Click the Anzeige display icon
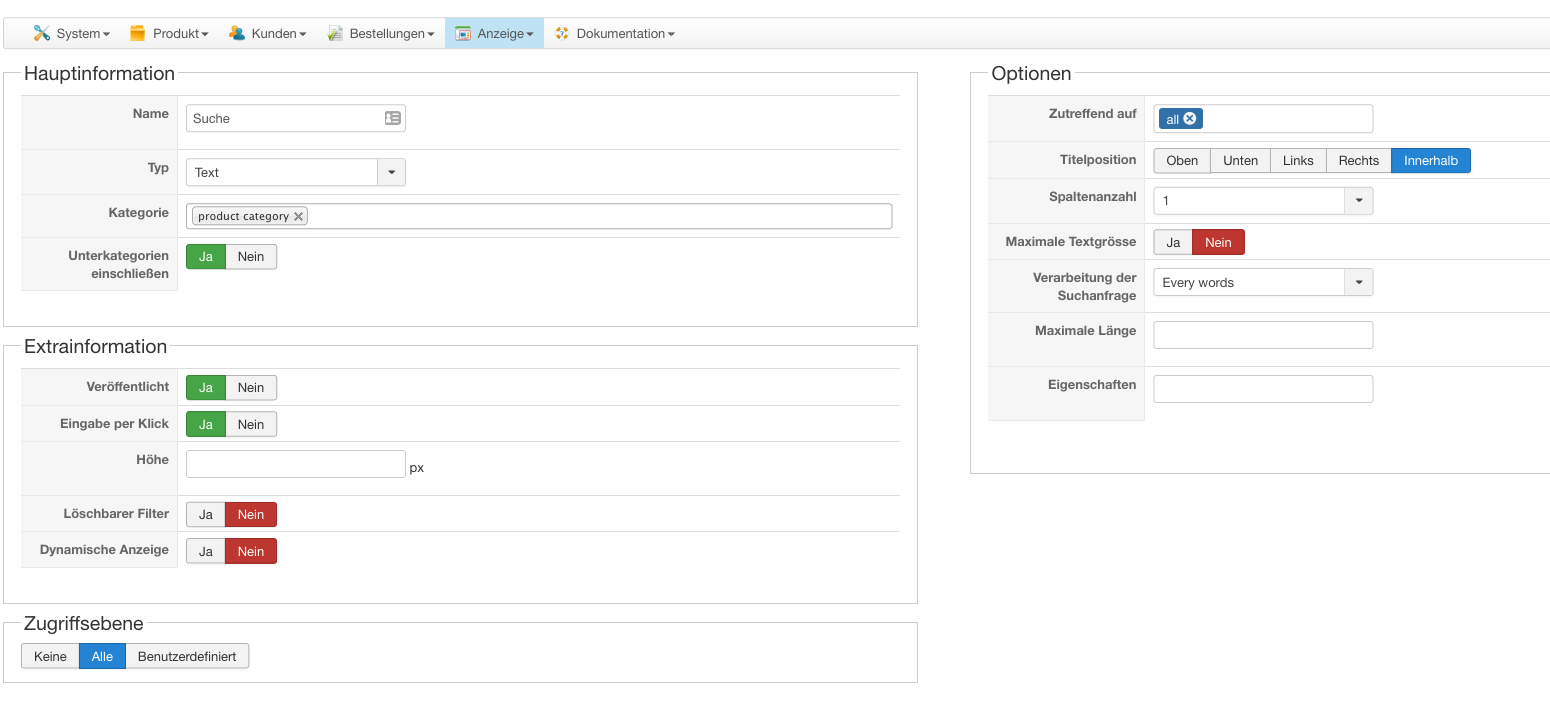1550x722 pixels. click(463, 33)
